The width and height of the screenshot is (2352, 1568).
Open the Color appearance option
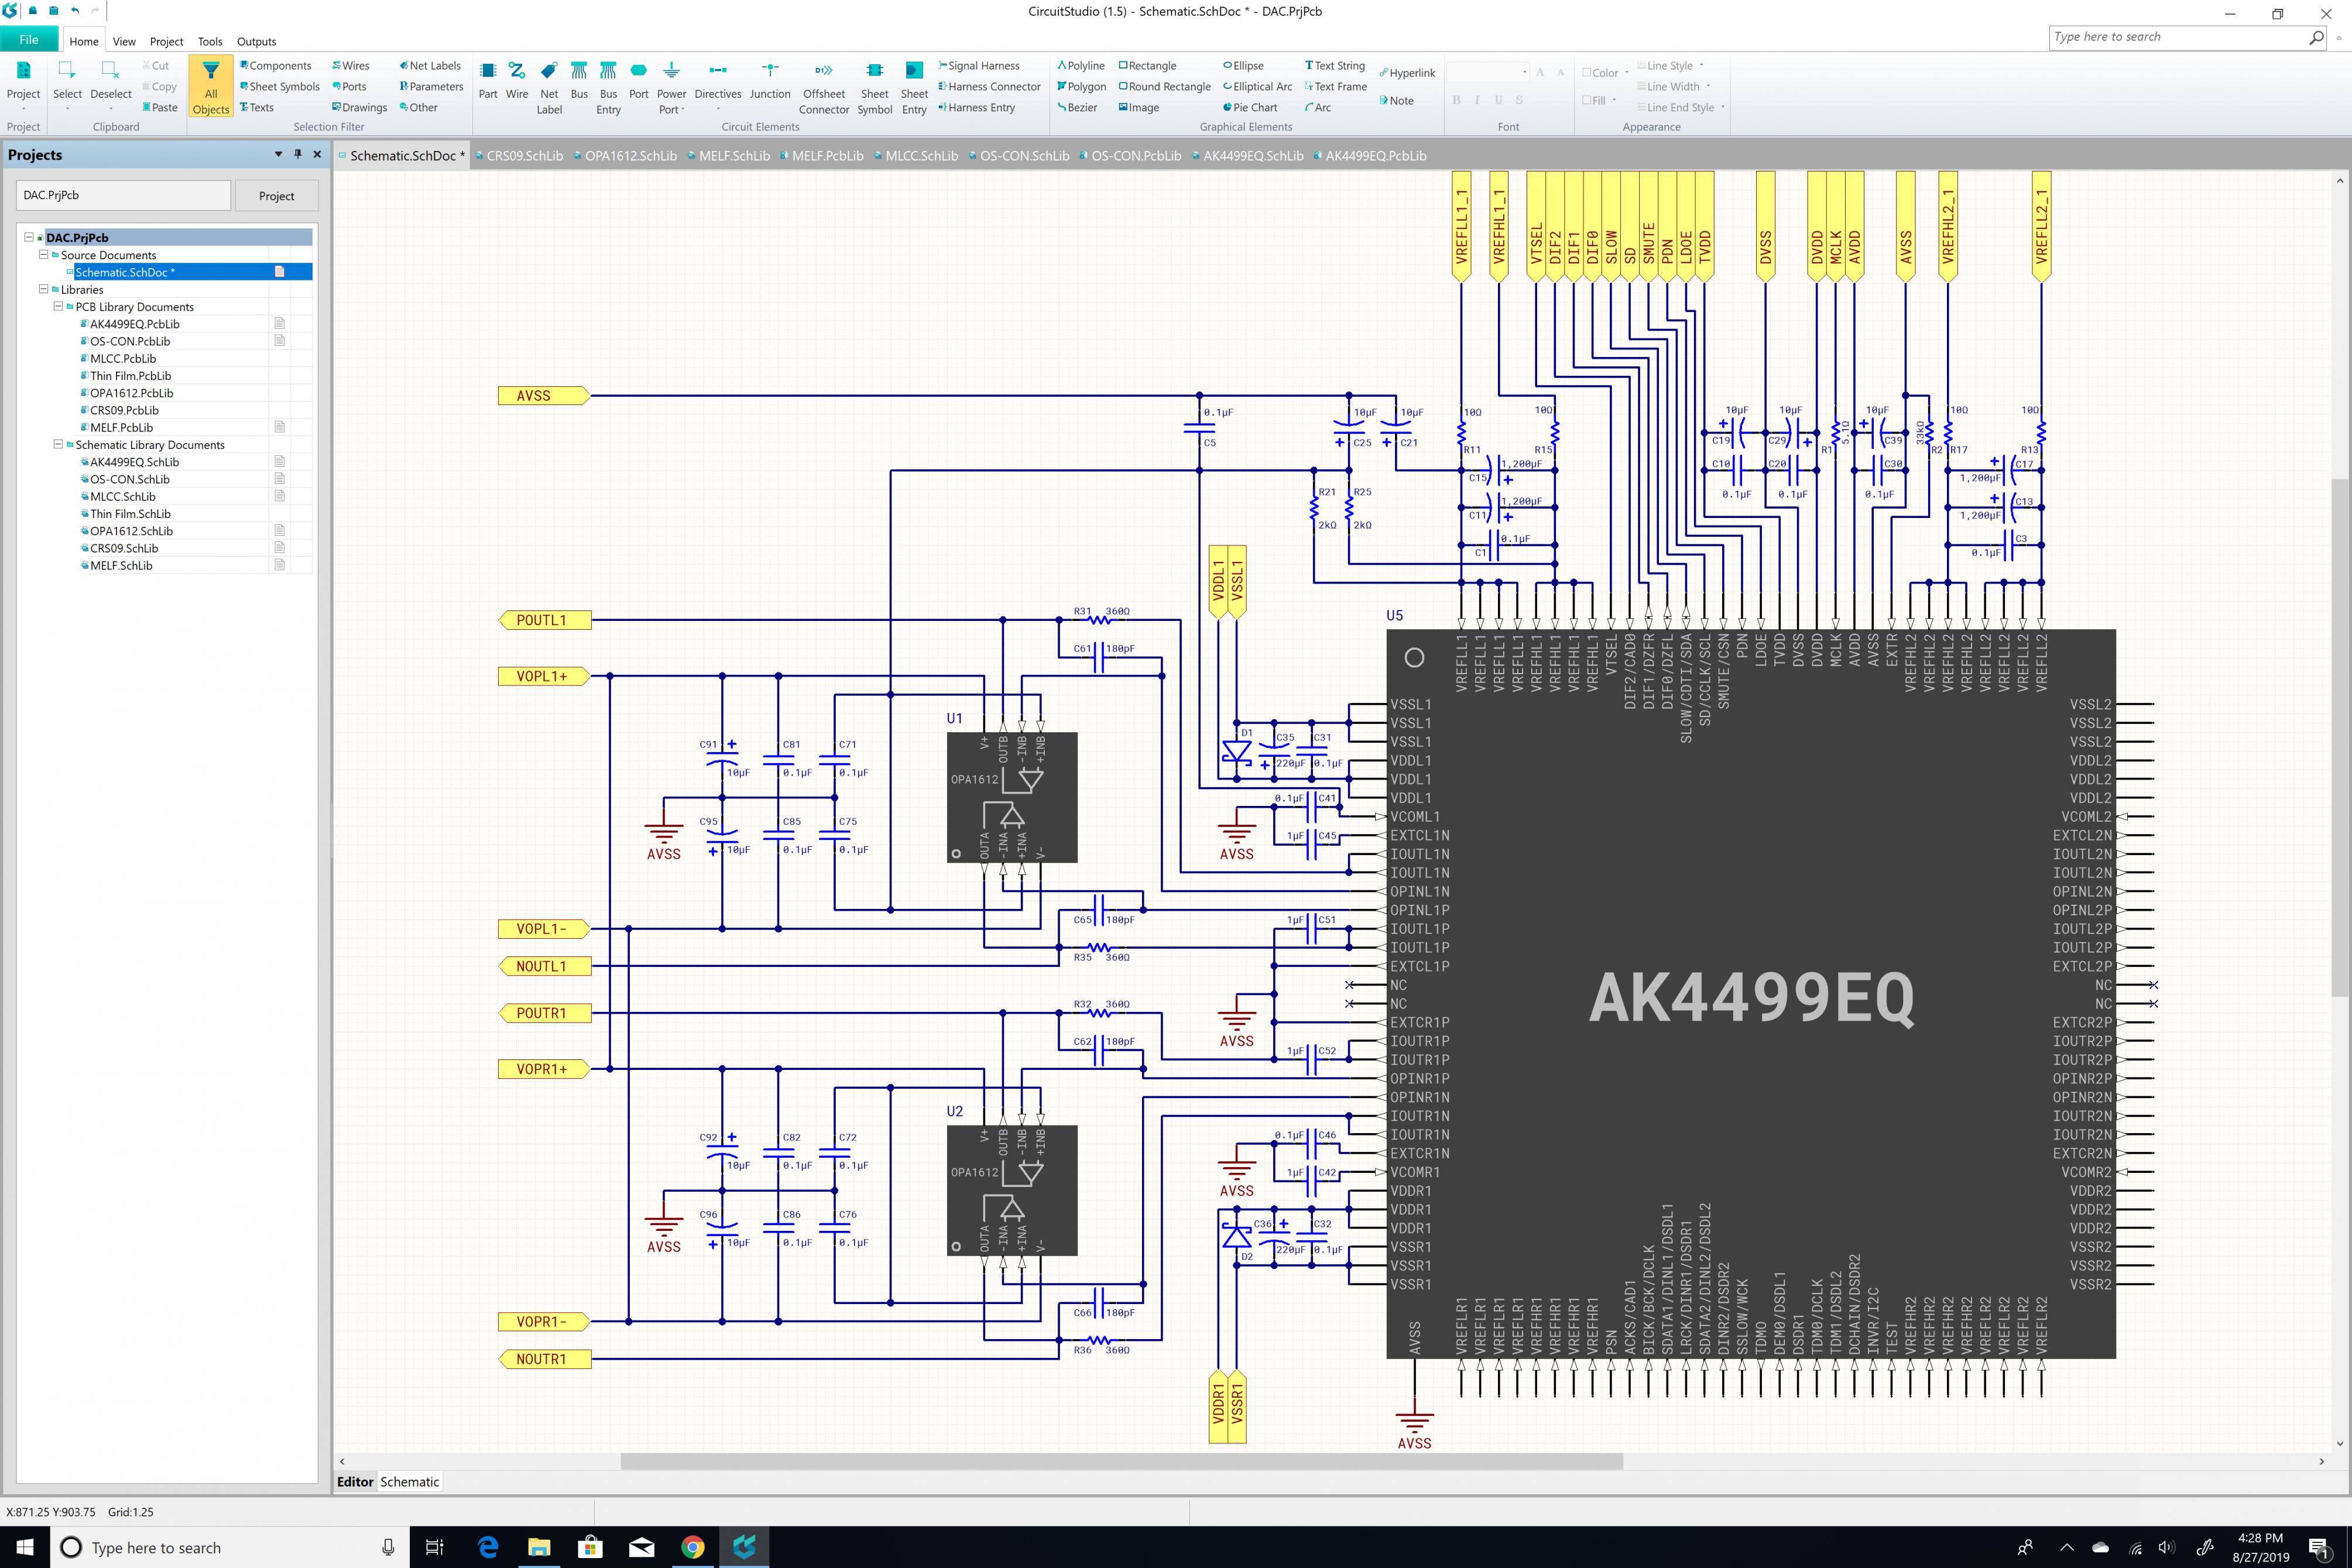pyautogui.click(x=1604, y=73)
